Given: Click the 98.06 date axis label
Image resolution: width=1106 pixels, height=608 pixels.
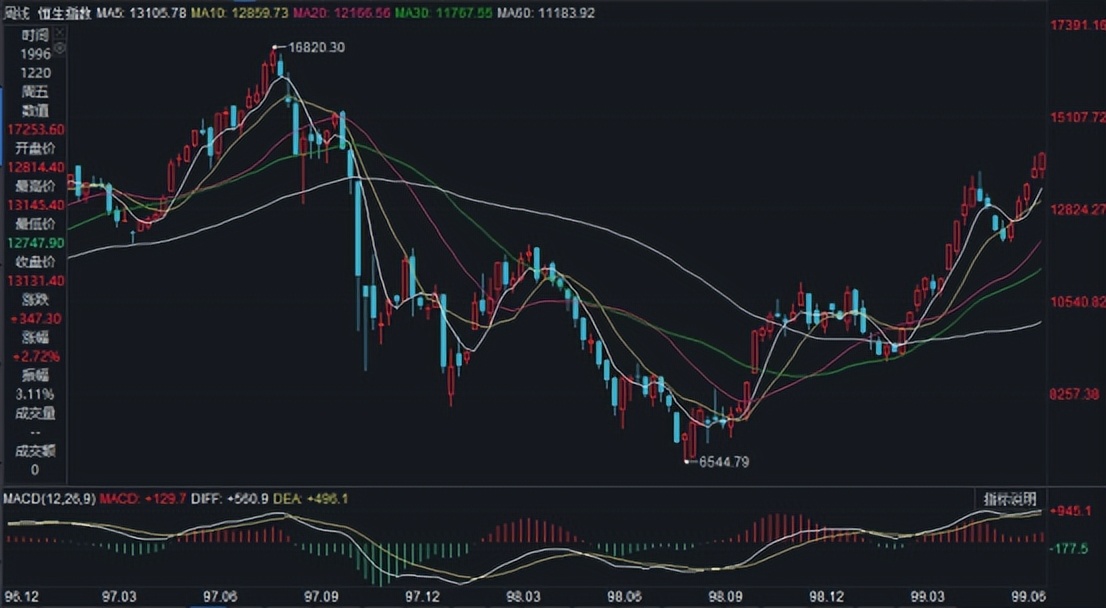Looking at the screenshot, I should pos(624,597).
